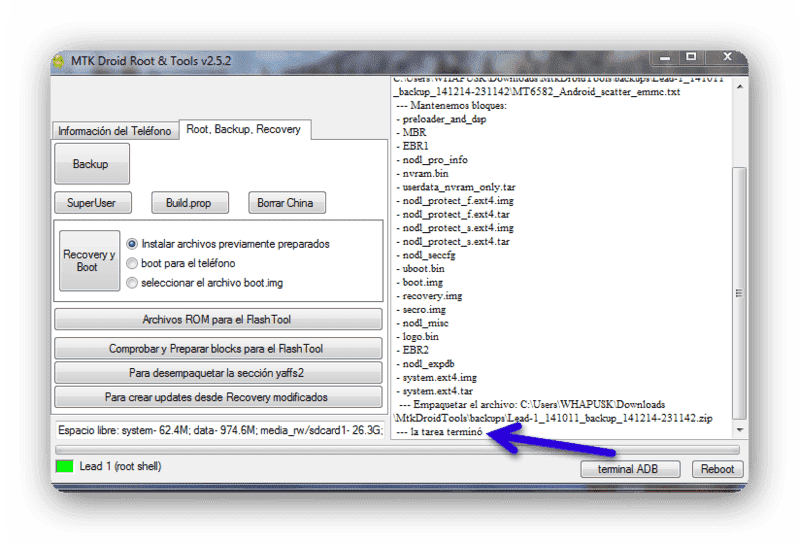Click the MTK Droid Tools title bar icon

pyautogui.click(x=59, y=62)
